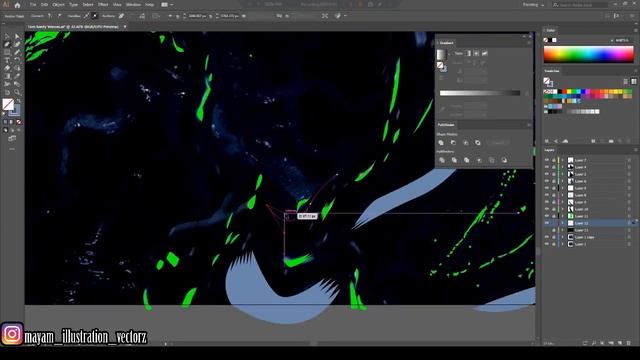The height and width of the screenshot is (360, 640).
Task: Hide the selected Layer 12 eye icon
Action: click(x=547, y=223)
